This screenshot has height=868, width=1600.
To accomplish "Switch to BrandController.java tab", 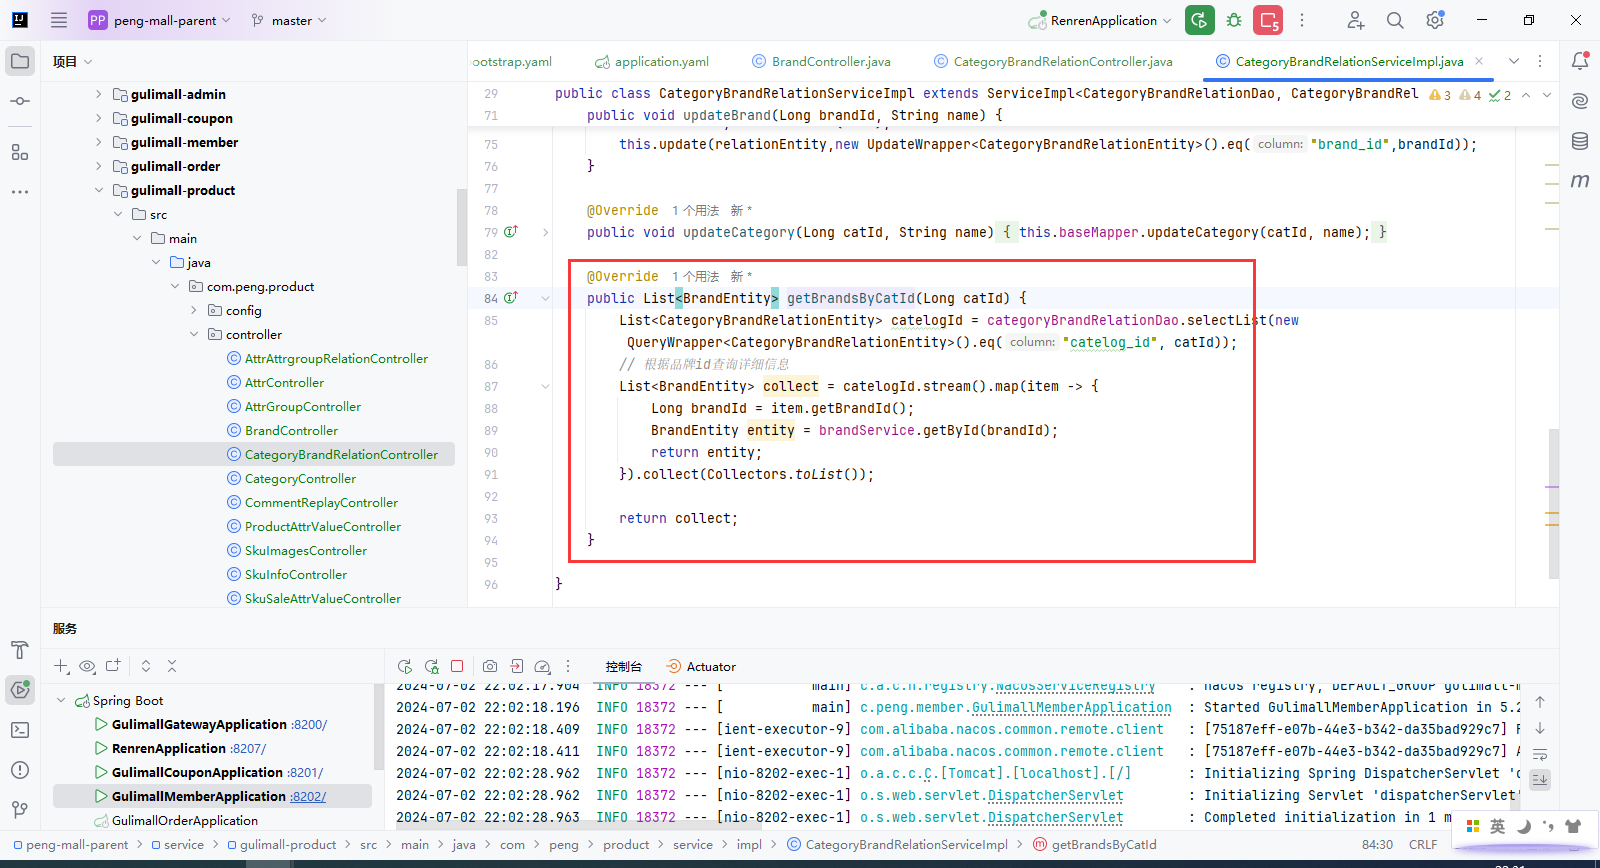I will click(821, 62).
